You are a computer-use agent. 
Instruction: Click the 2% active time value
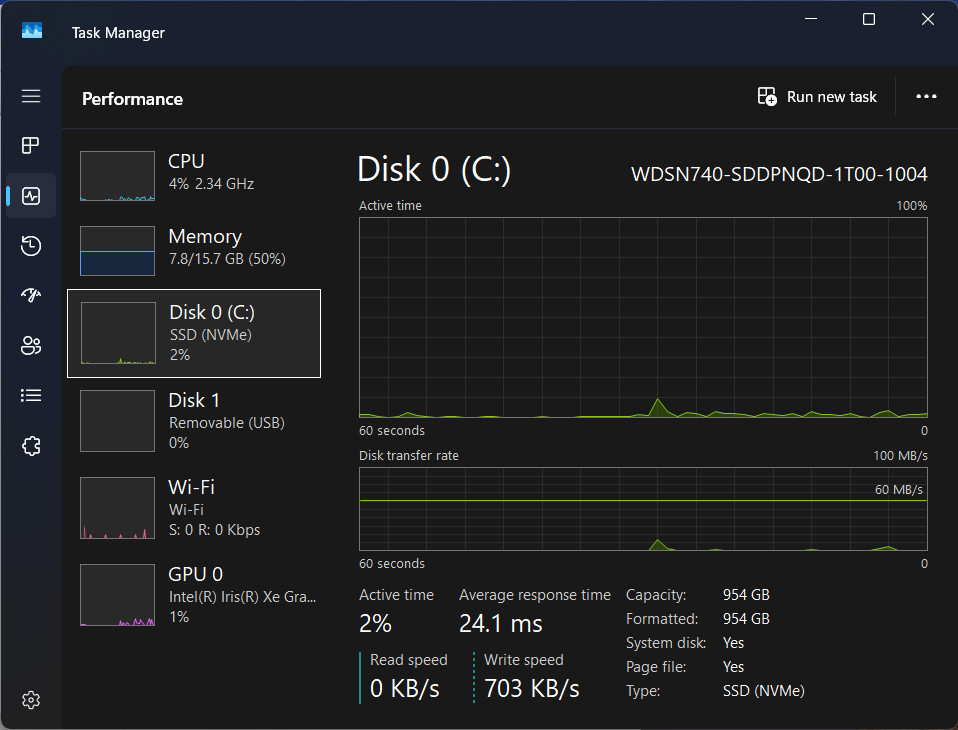375,624
